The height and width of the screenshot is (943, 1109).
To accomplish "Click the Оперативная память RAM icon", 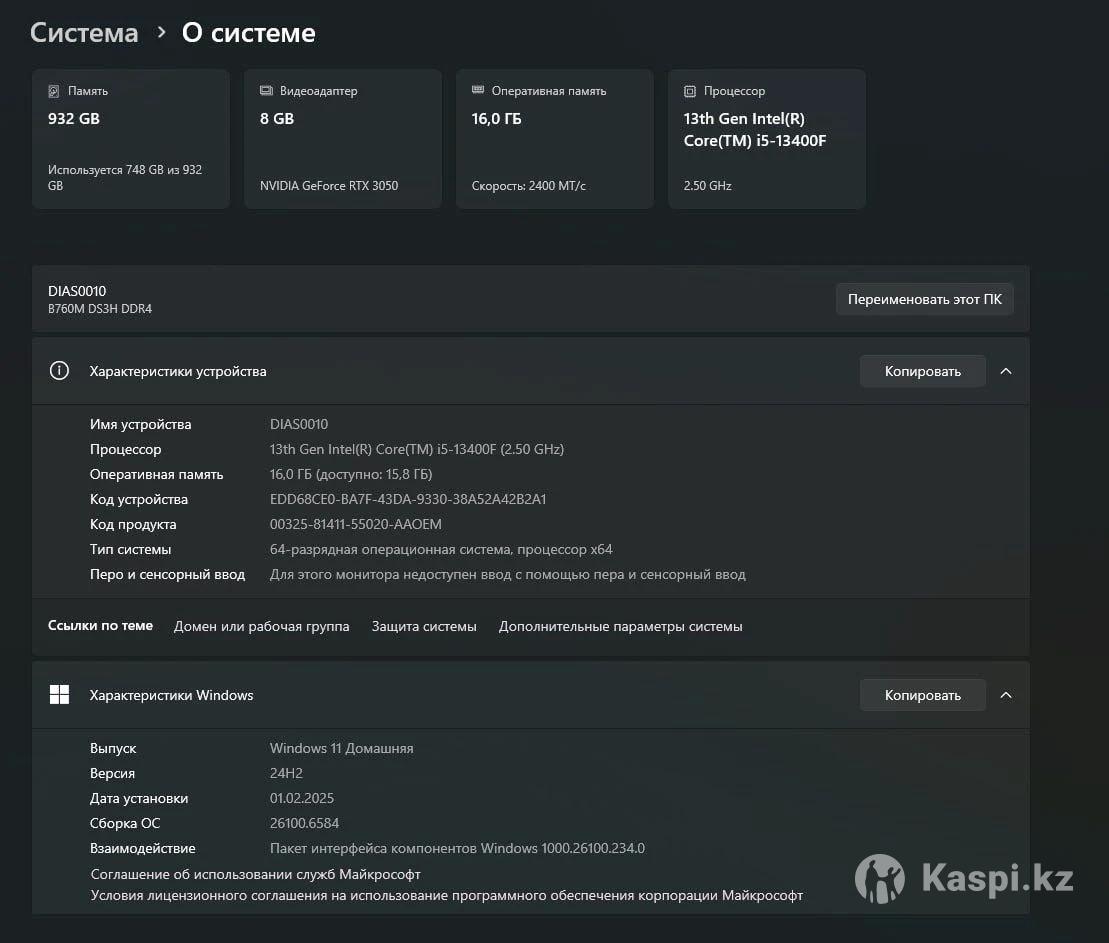I will click(478, 91).
